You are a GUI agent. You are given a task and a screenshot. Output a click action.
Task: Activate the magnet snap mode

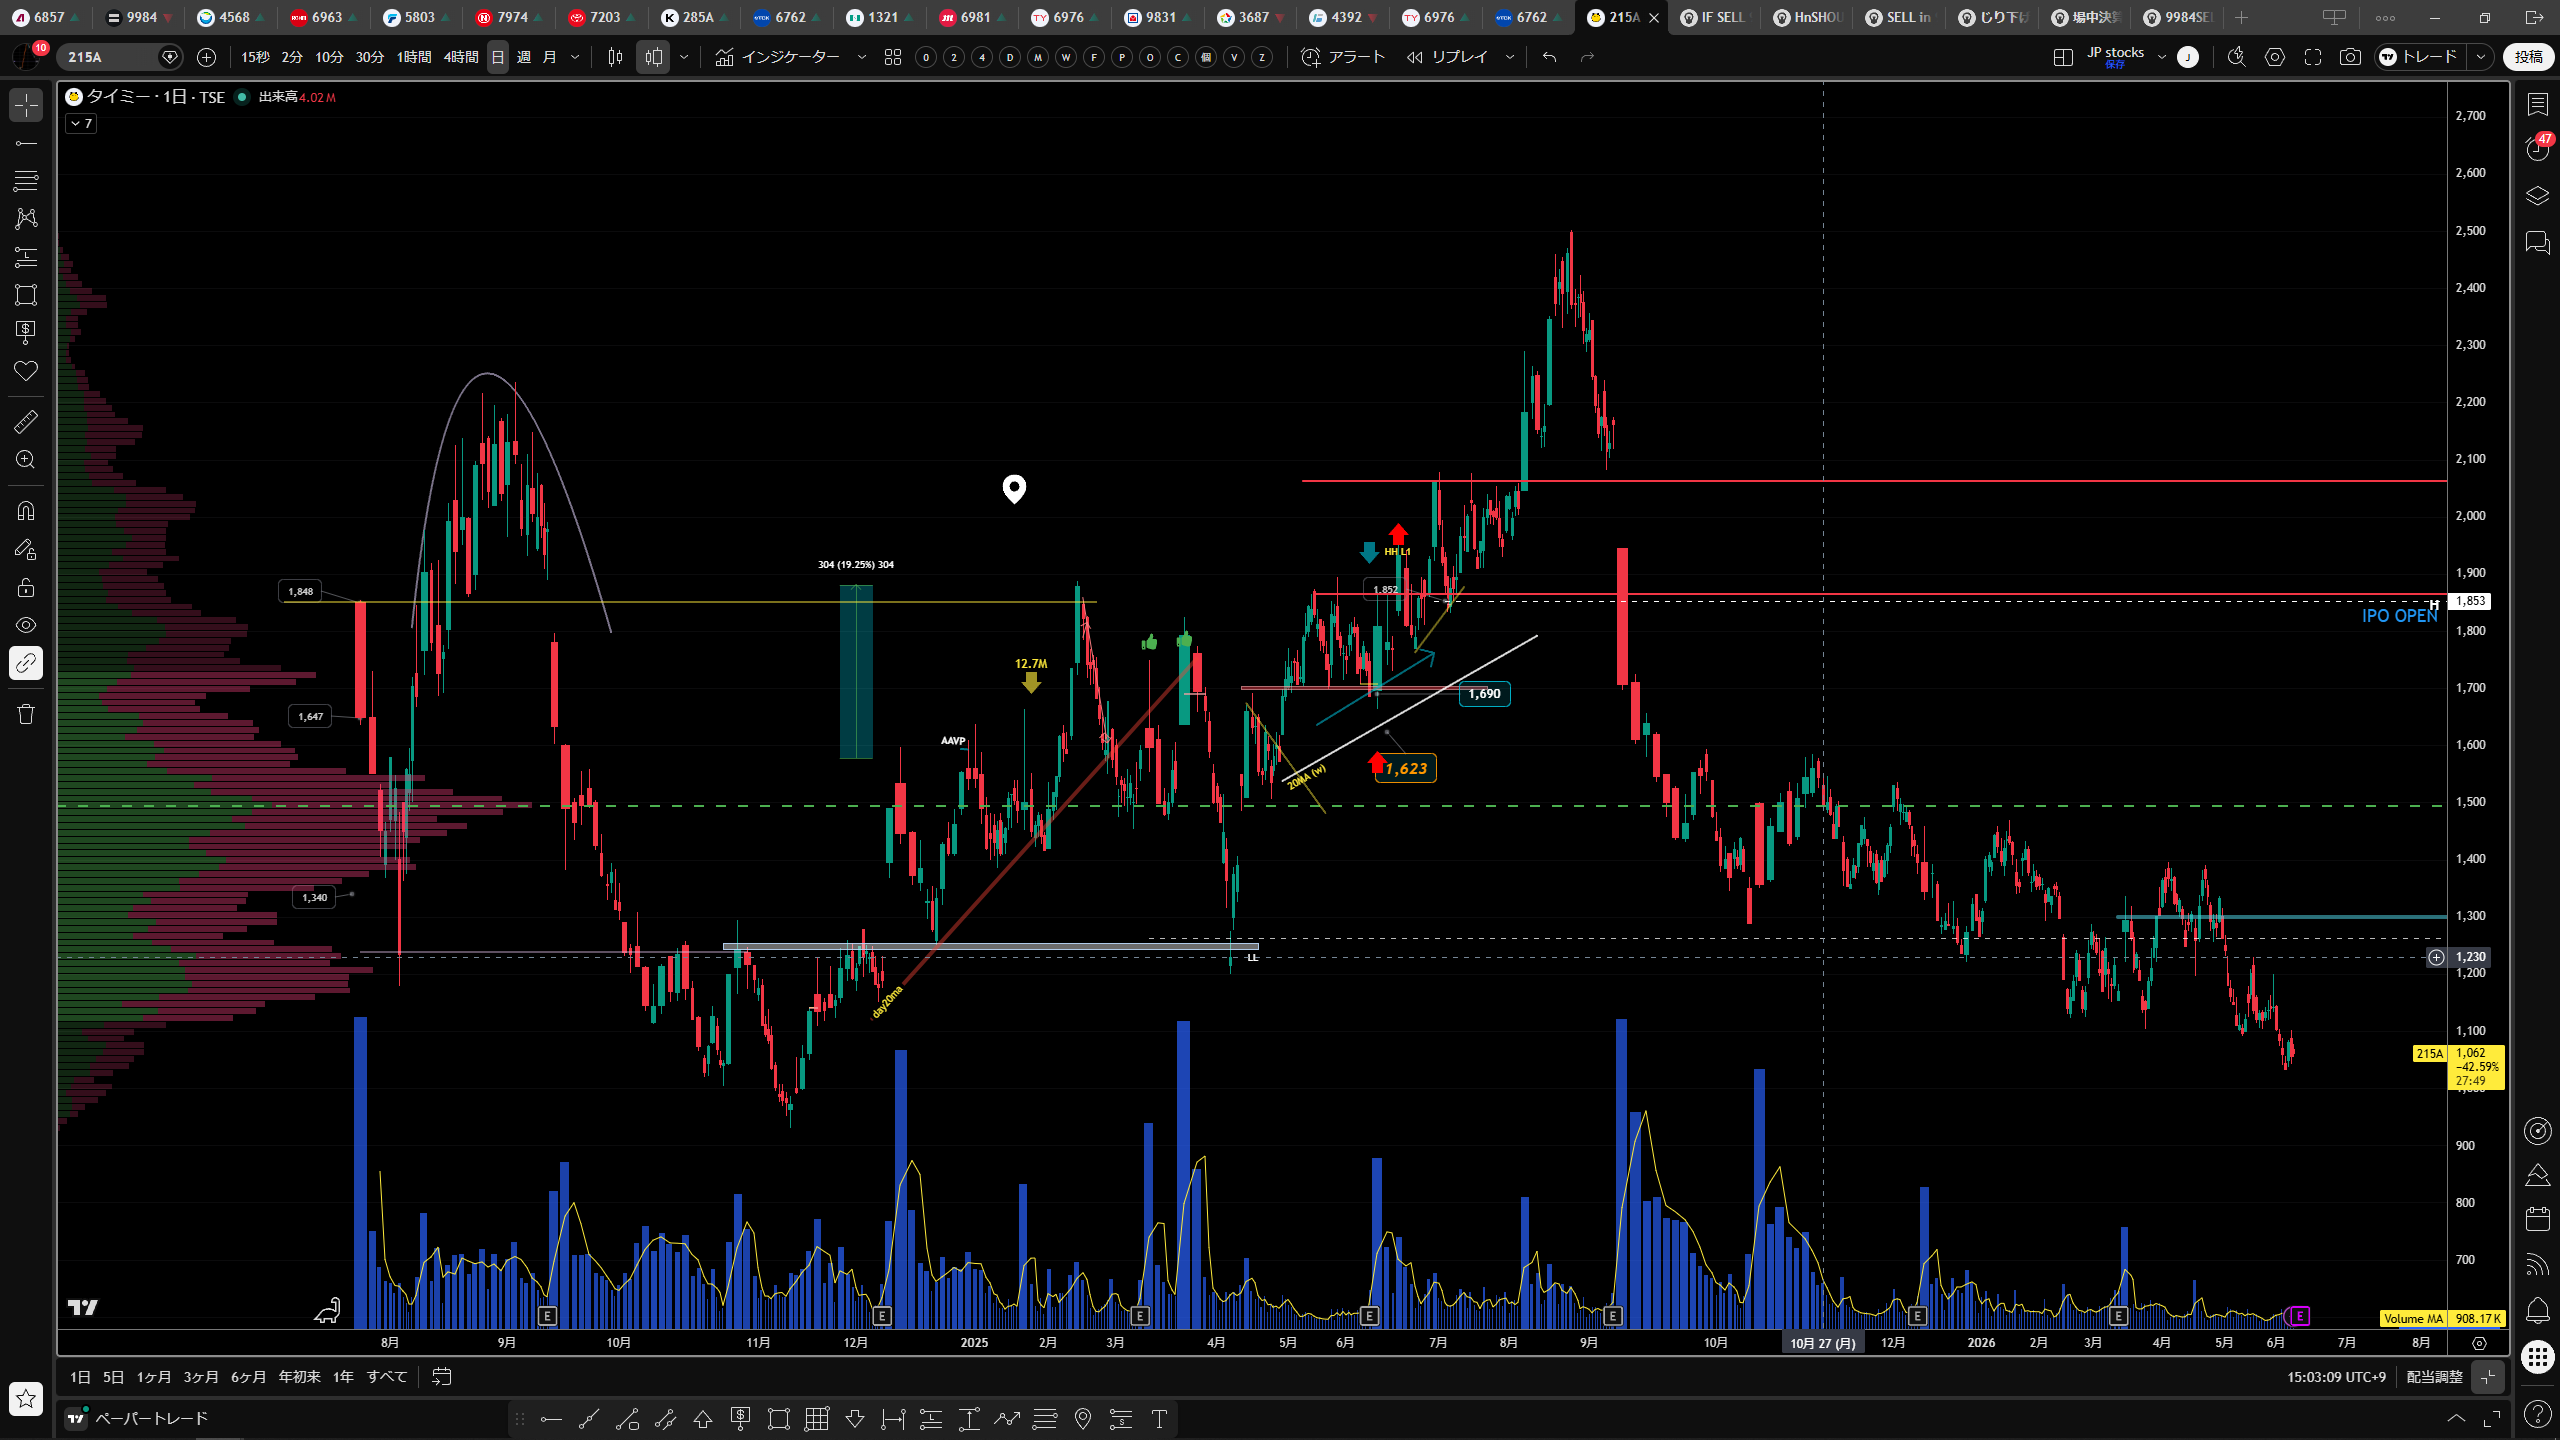click(x=26, y=511)
